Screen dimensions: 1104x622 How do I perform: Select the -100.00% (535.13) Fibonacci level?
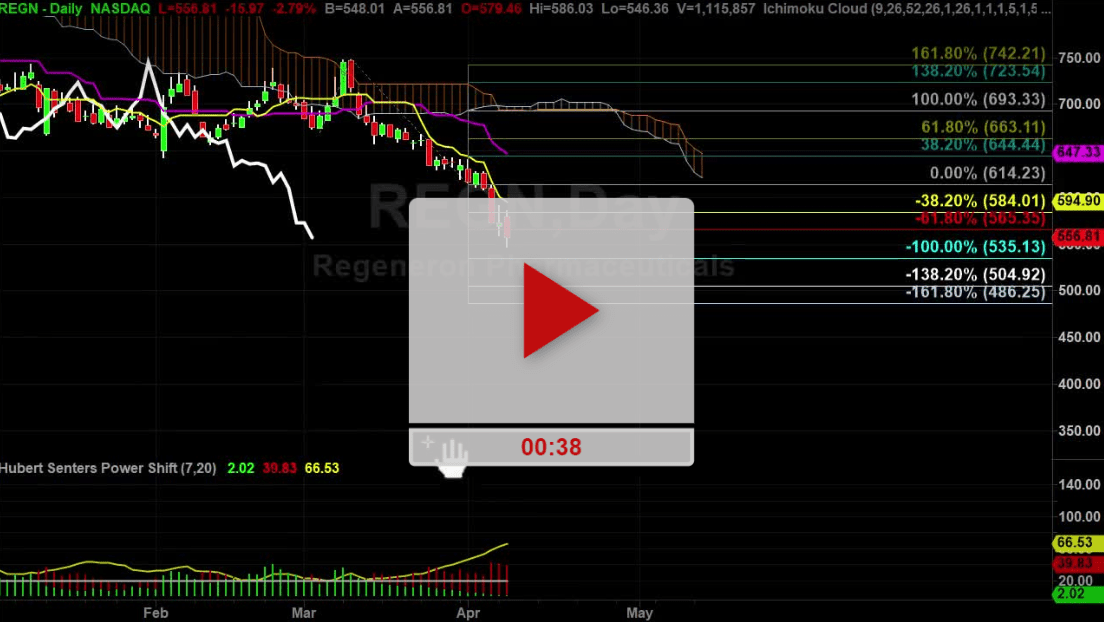point(976,247)
